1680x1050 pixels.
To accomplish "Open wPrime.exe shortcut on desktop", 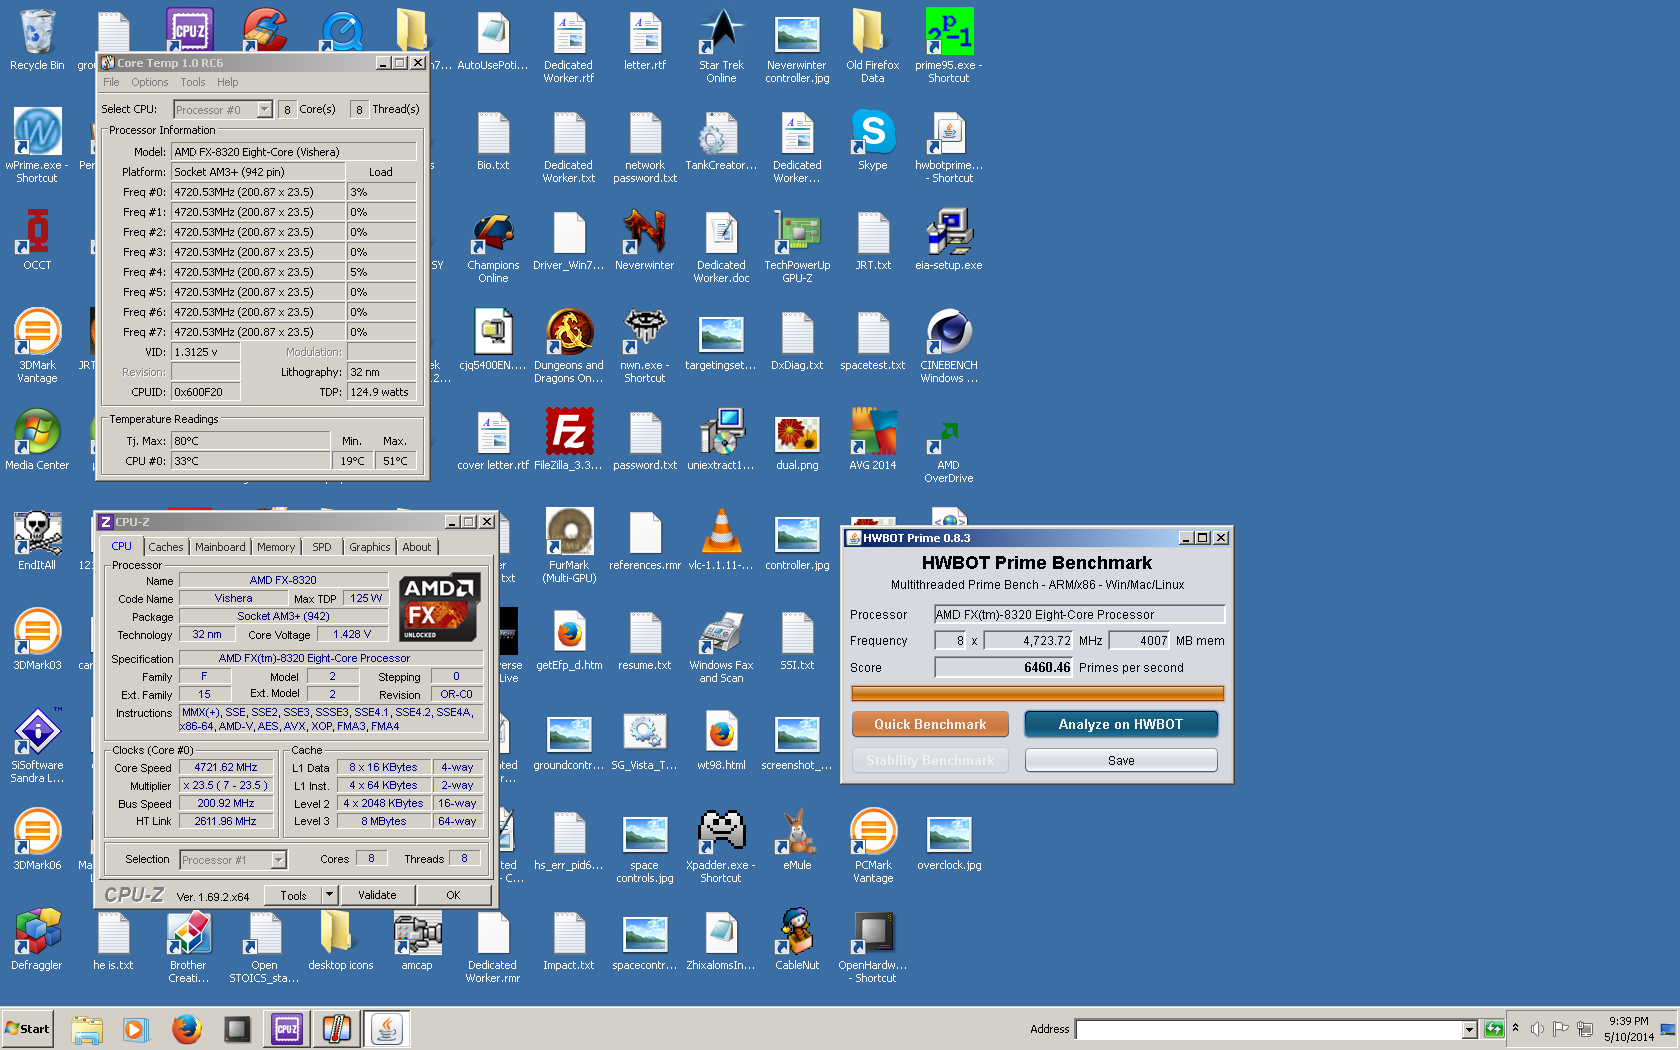I will pos(37,145).
